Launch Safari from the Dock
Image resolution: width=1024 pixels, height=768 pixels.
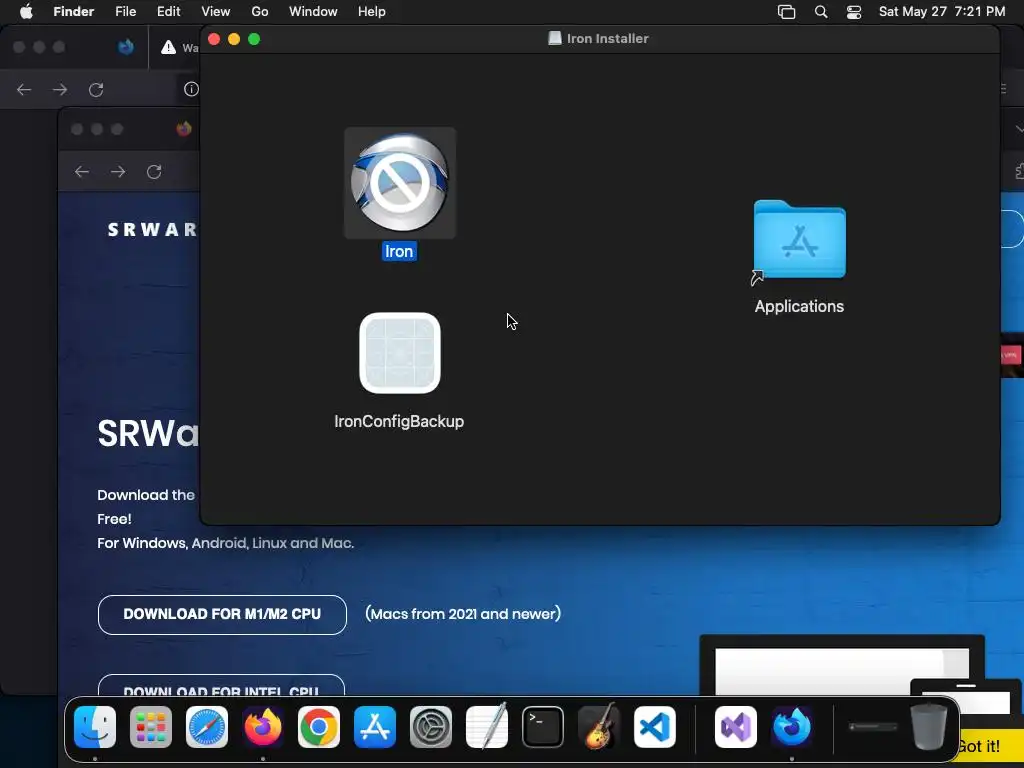click(207, 727)
